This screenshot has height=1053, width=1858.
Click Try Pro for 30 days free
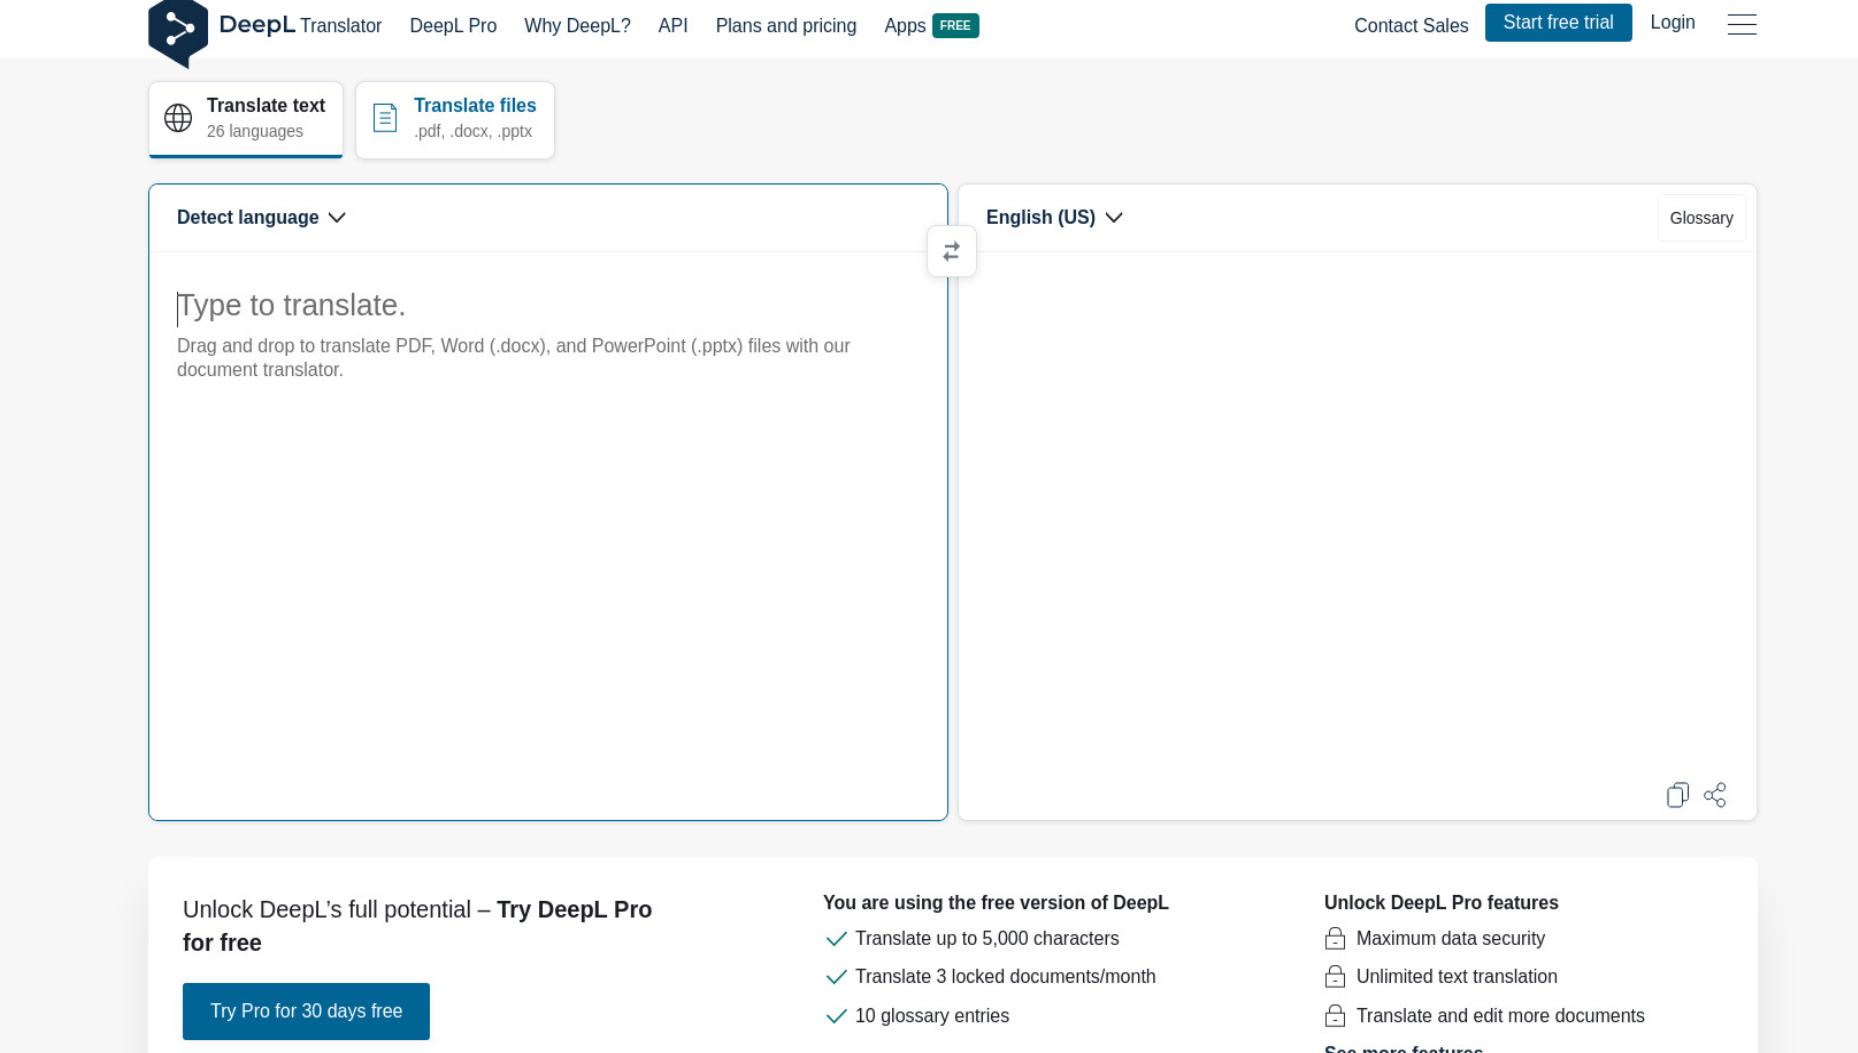tap(306, 1011)
